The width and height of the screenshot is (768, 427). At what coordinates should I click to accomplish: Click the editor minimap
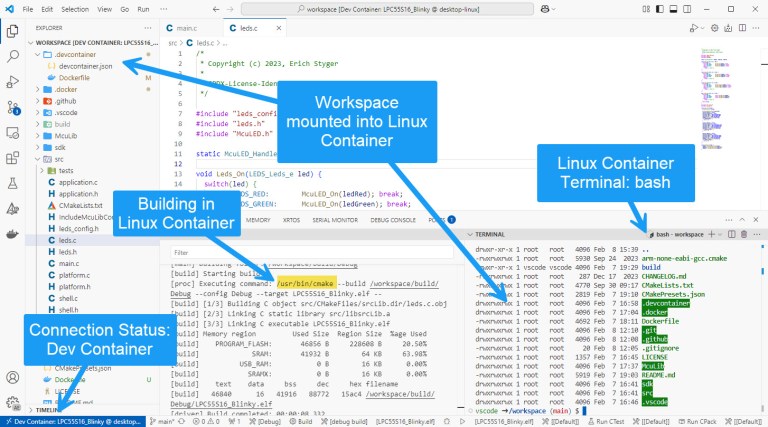[x=717, y=98]
